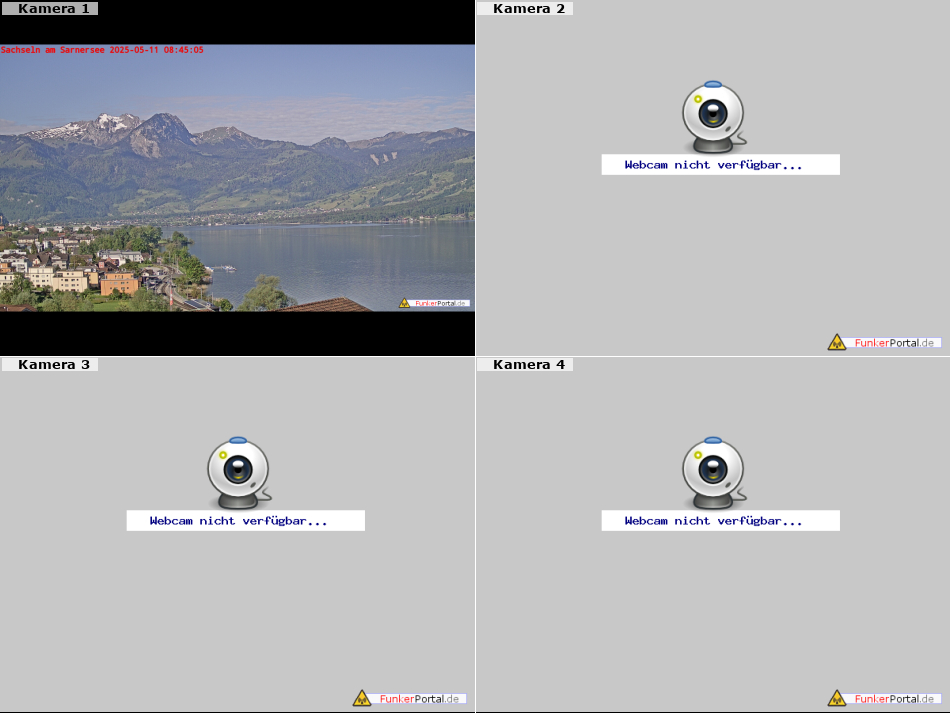Click the red 'Sachseln am Sarnersee' timestamp text

click(x=102, y=50)
